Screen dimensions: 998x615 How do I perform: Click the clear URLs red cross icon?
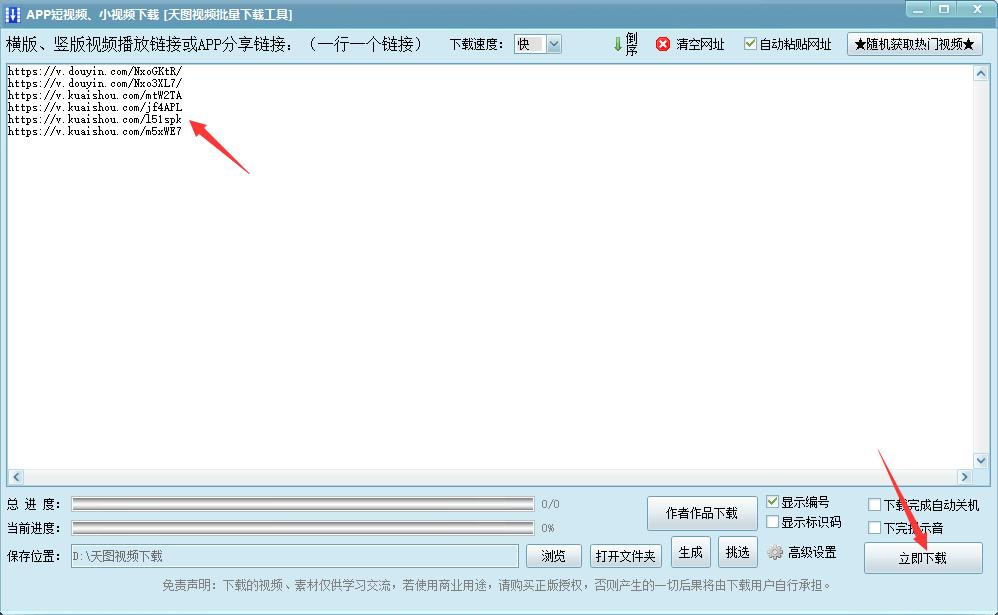pos(663,44)
